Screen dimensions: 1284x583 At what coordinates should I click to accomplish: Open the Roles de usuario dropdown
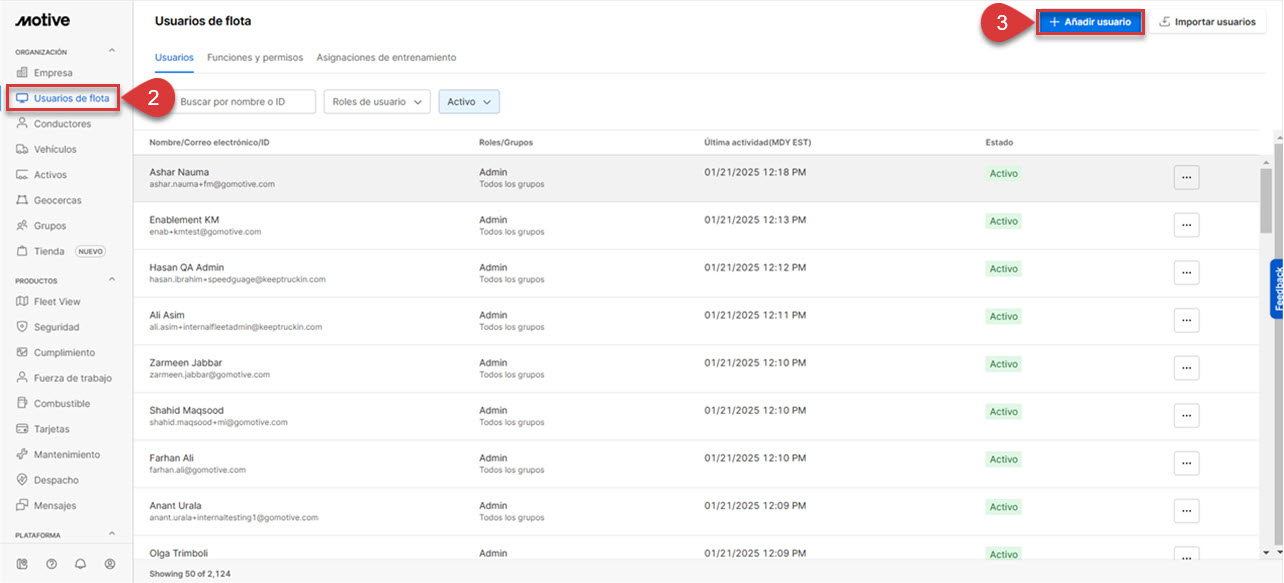(377, 102)
